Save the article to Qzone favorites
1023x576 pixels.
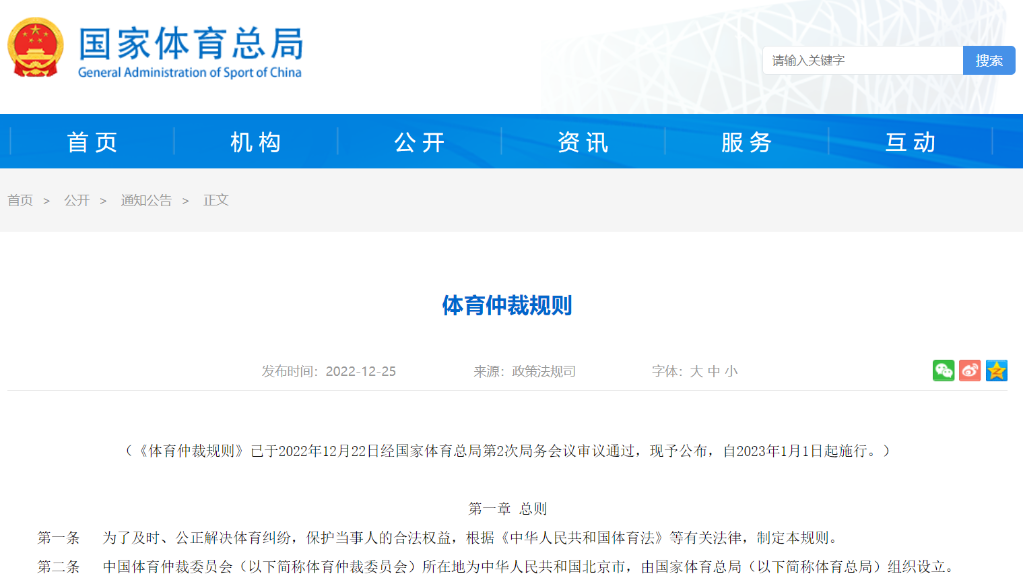point(995,370)
